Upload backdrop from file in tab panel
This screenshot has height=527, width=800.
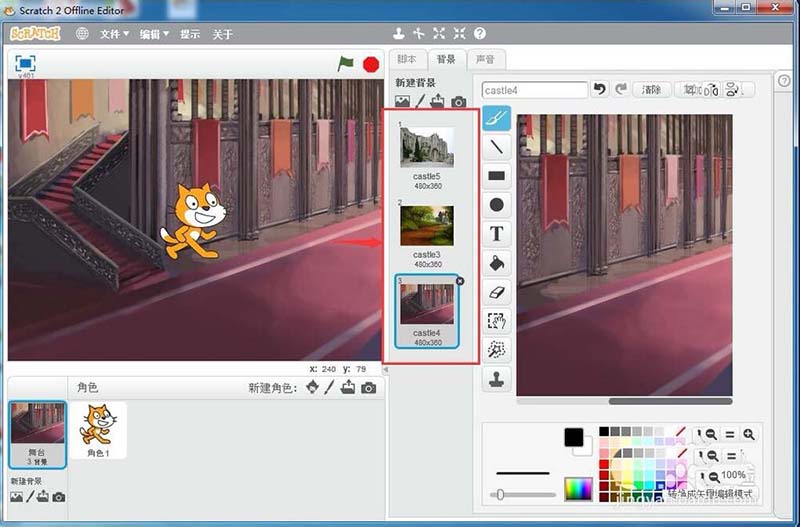point(437,101)
